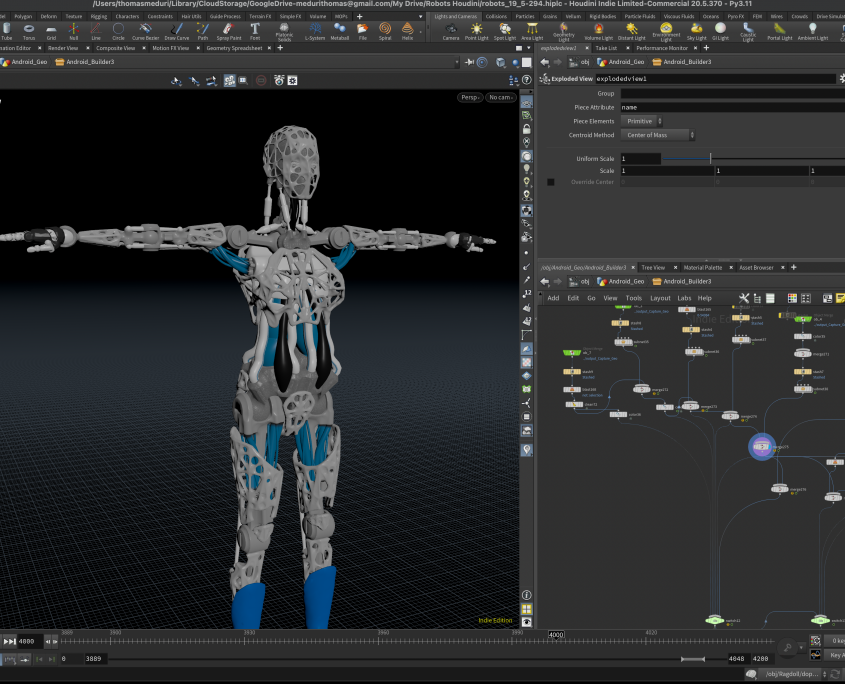845x684 pixels.
Task: Click the Spray Paint shelf tool
Action: (x=228, y=31)
